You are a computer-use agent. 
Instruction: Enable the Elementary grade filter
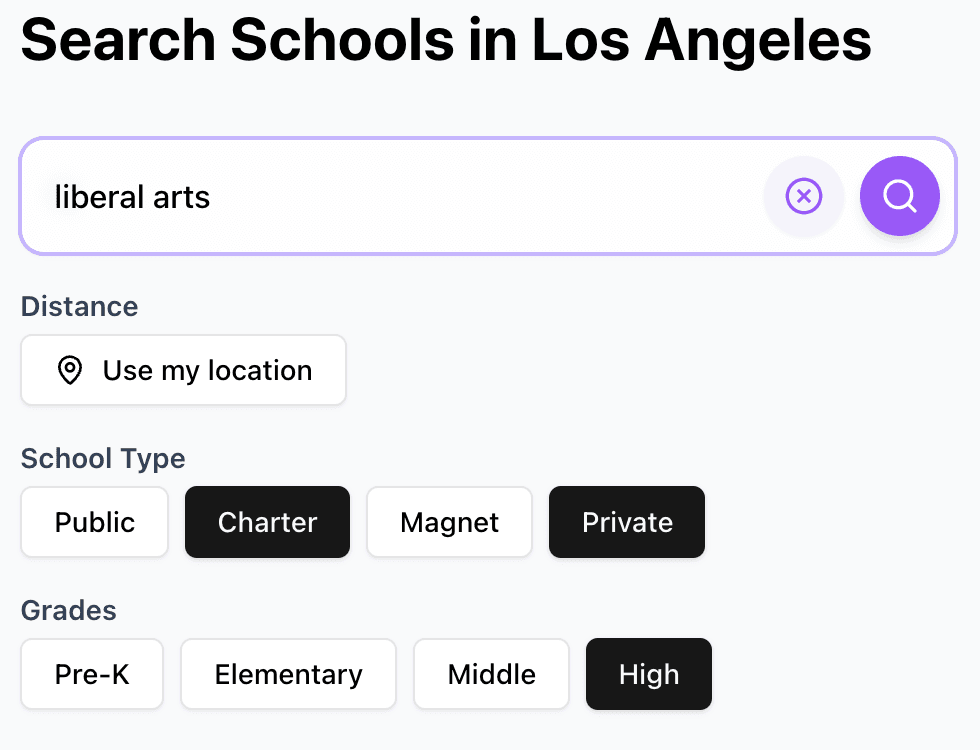(288, 674)
